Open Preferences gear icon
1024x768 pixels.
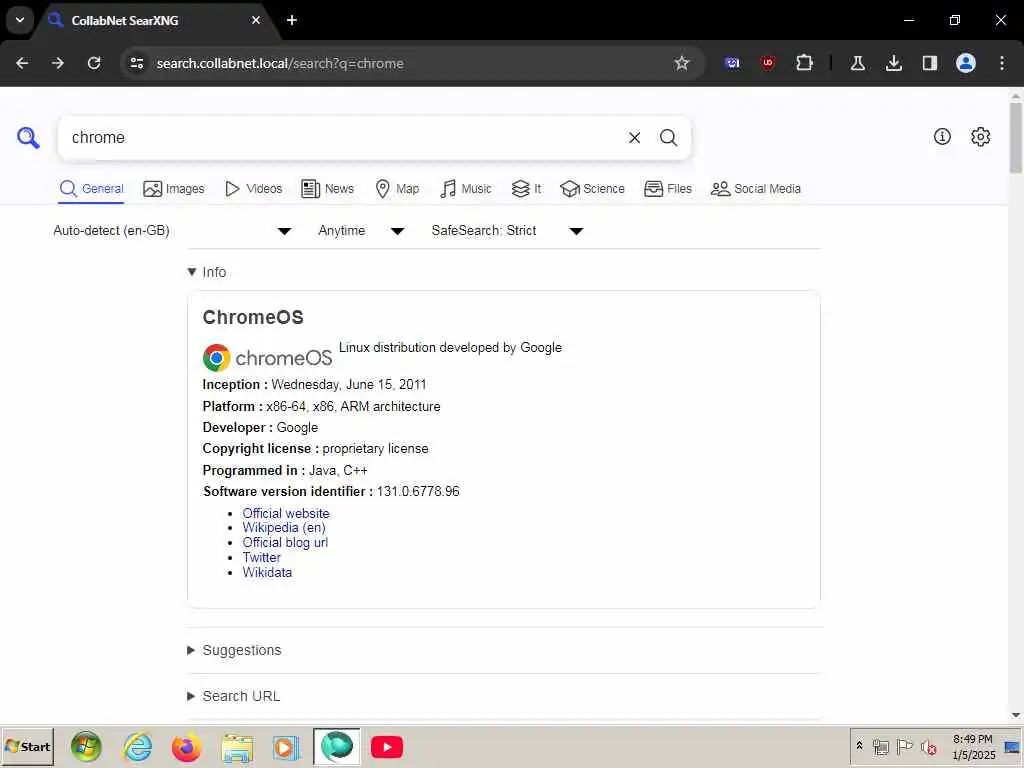point(980,136)
